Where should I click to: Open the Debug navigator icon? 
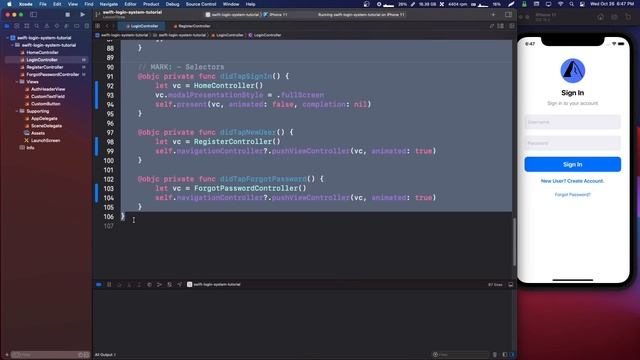pyautogui.click(x=67, y=26)
